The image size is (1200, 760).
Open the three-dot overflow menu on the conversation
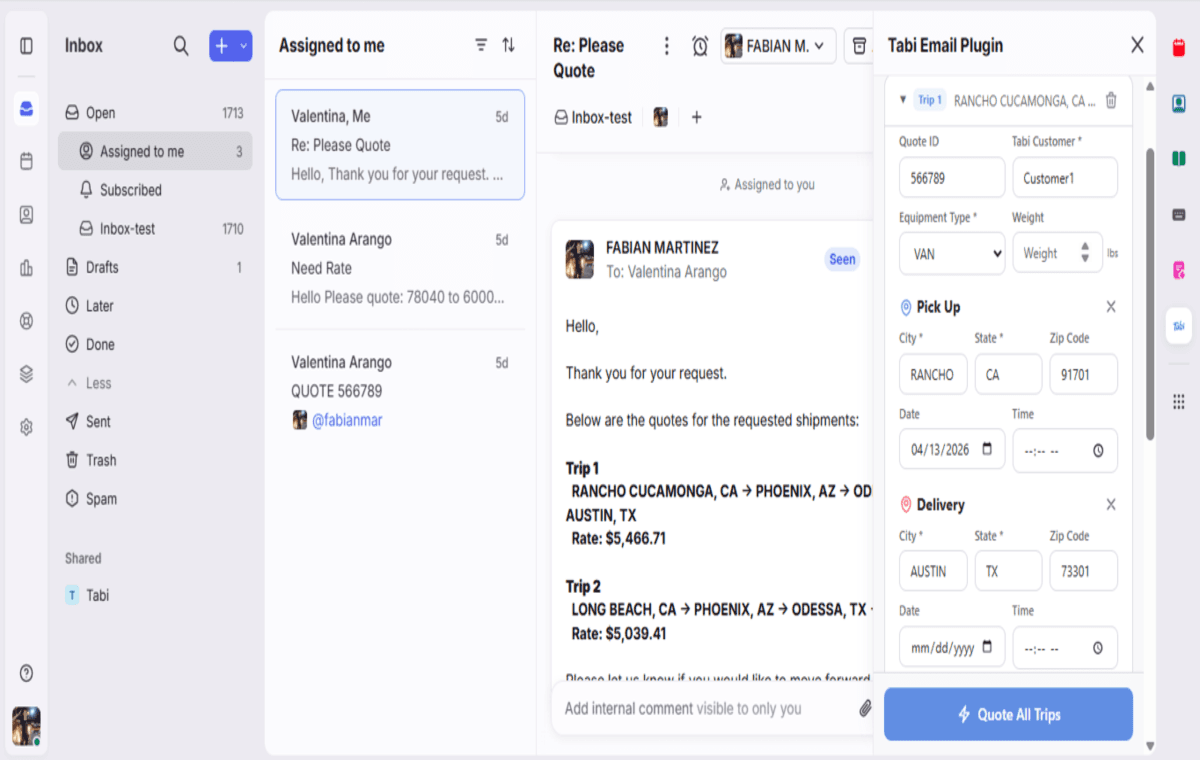pos(666,45)
